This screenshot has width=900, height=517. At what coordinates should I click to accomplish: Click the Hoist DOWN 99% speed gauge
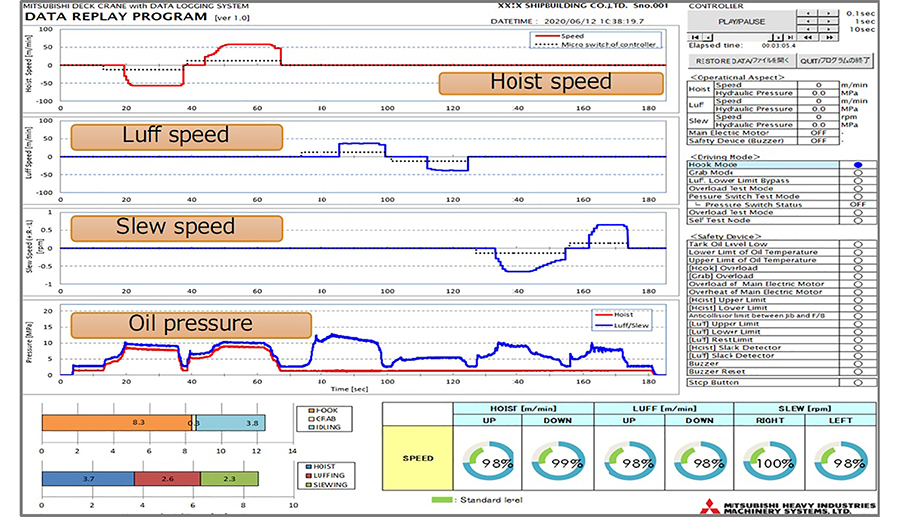point(557,460)
